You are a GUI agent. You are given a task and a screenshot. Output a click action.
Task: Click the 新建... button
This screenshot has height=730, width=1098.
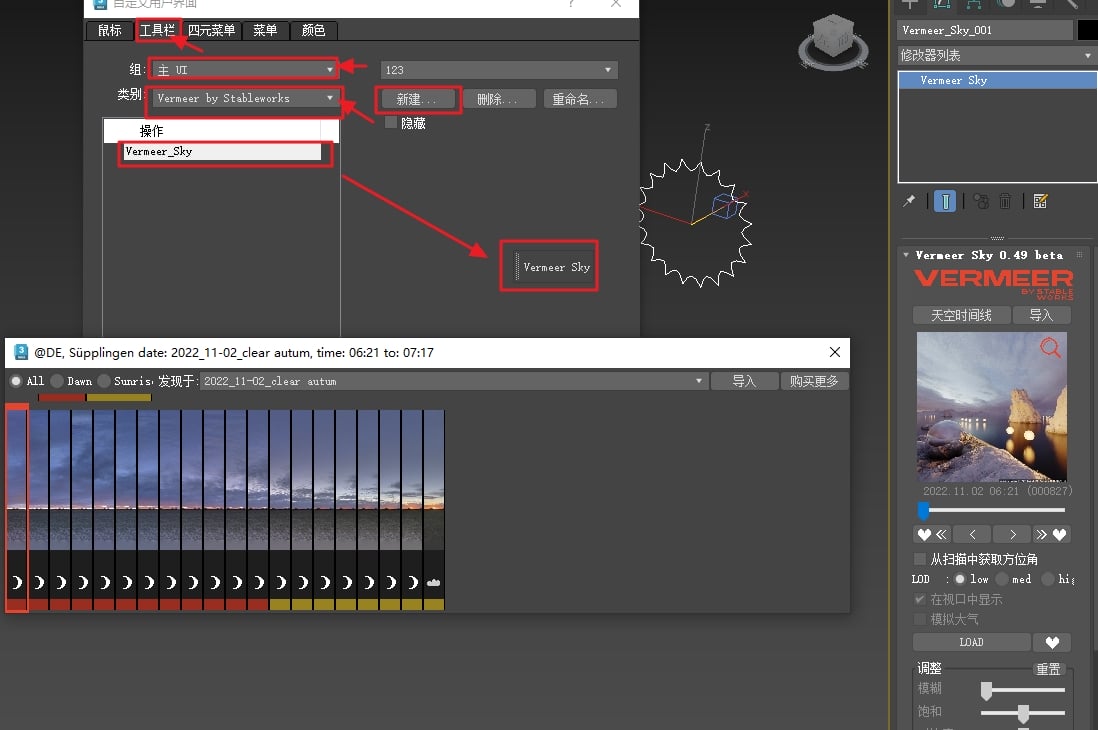click(417, 99)
